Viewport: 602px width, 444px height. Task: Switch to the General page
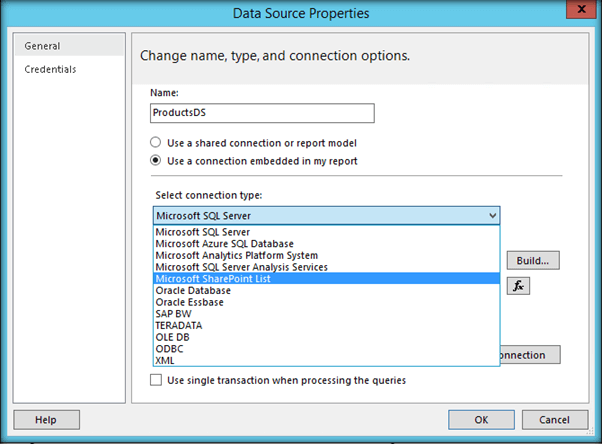click(x=43, y=46)
